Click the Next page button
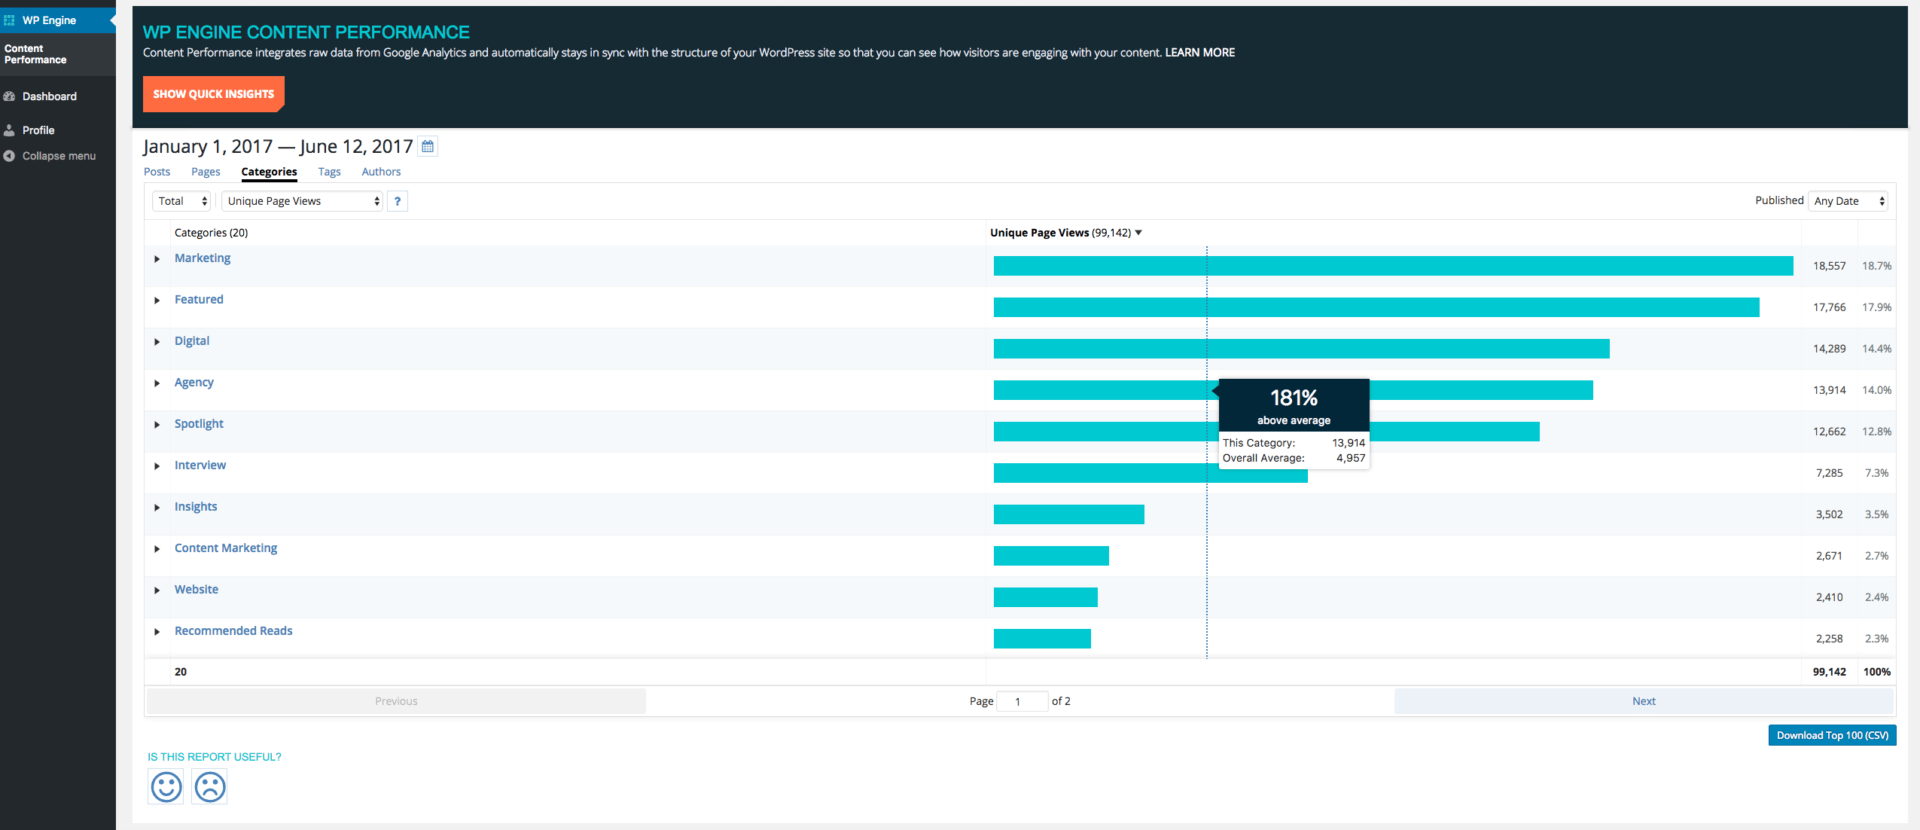 [x=1644, y=701]
